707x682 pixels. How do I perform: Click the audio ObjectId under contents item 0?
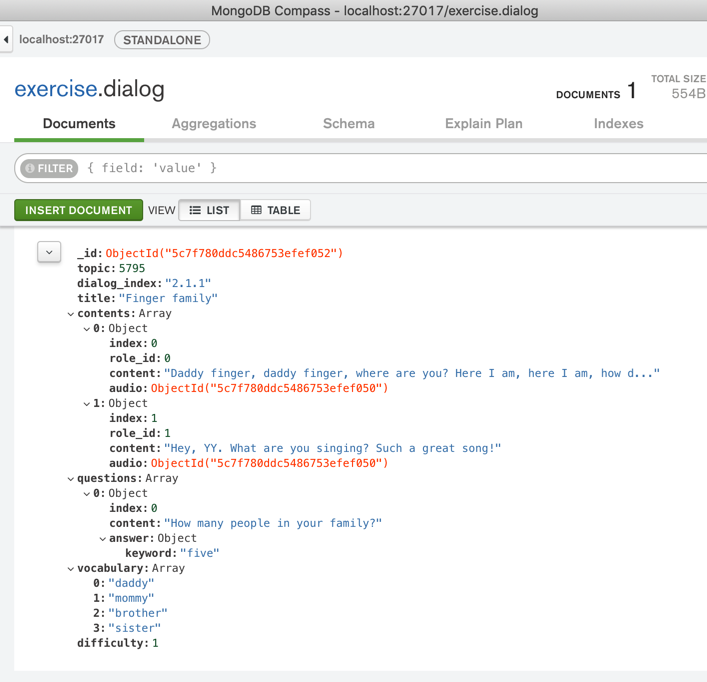(x=270, y=388)
